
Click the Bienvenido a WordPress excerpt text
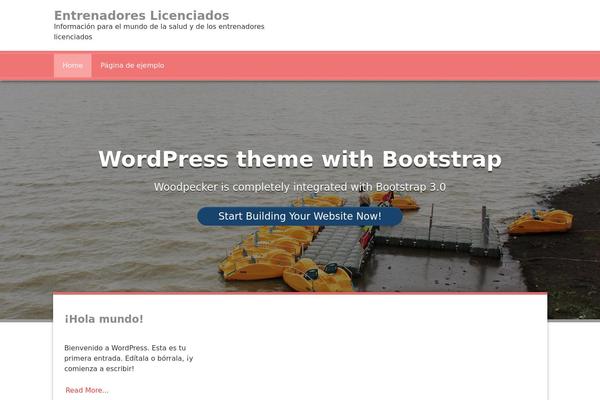coord(129,358)
